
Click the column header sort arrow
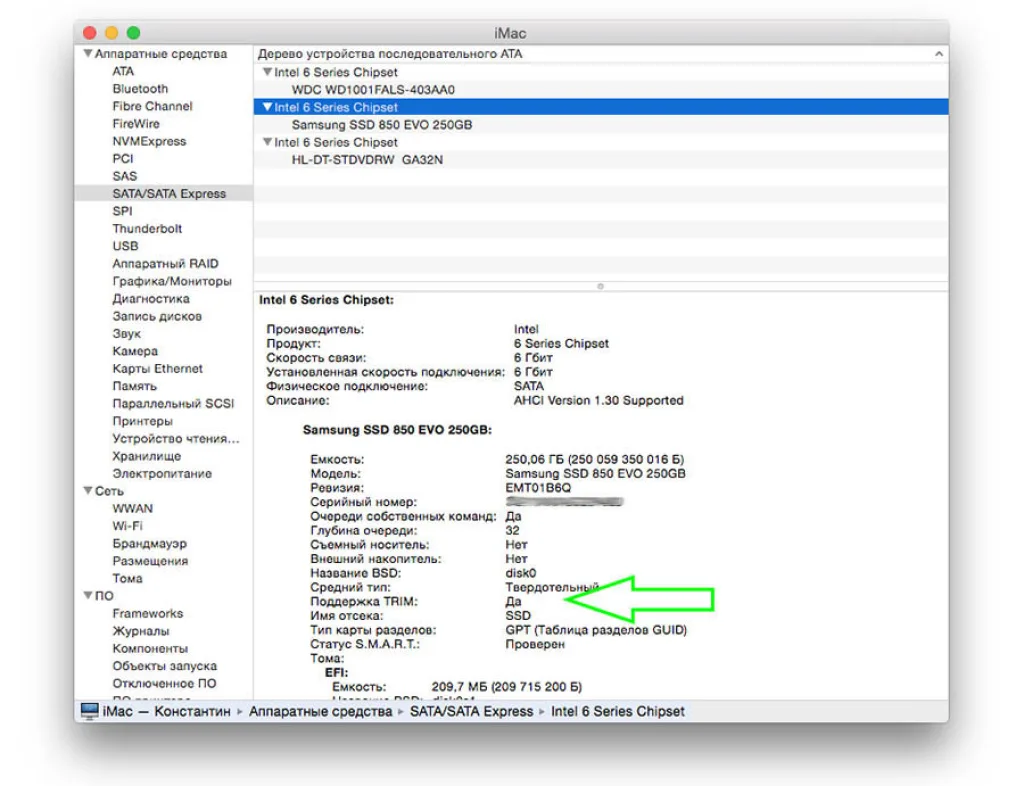point(938,54)
